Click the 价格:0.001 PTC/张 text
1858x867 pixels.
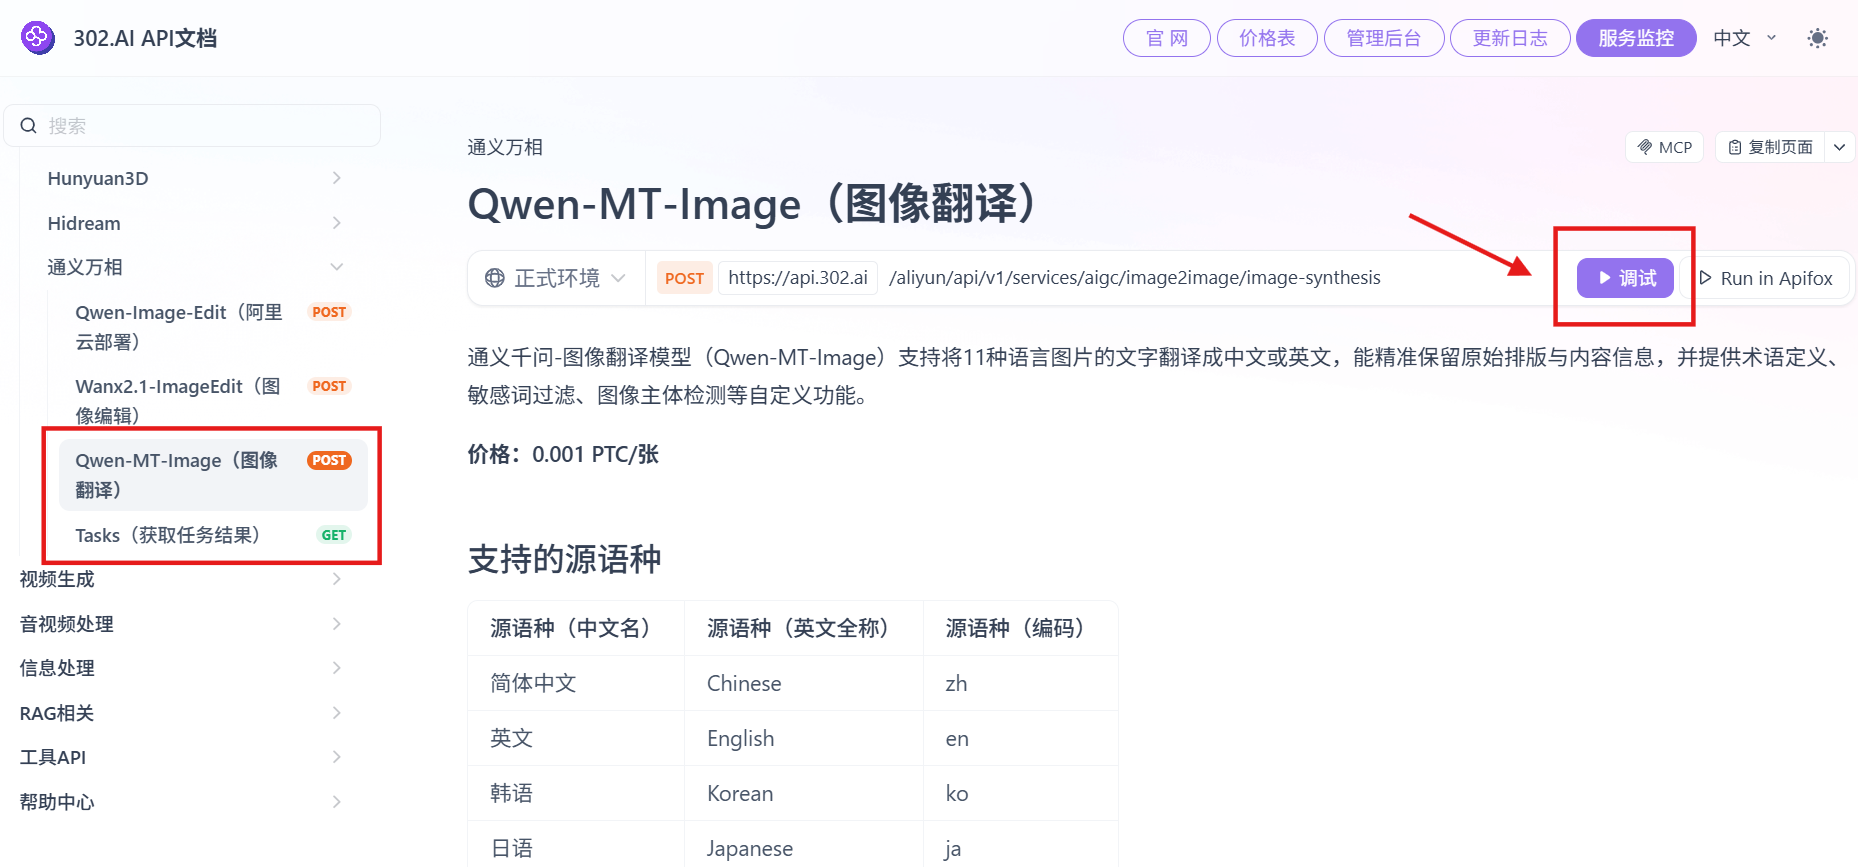pos(563,454)
